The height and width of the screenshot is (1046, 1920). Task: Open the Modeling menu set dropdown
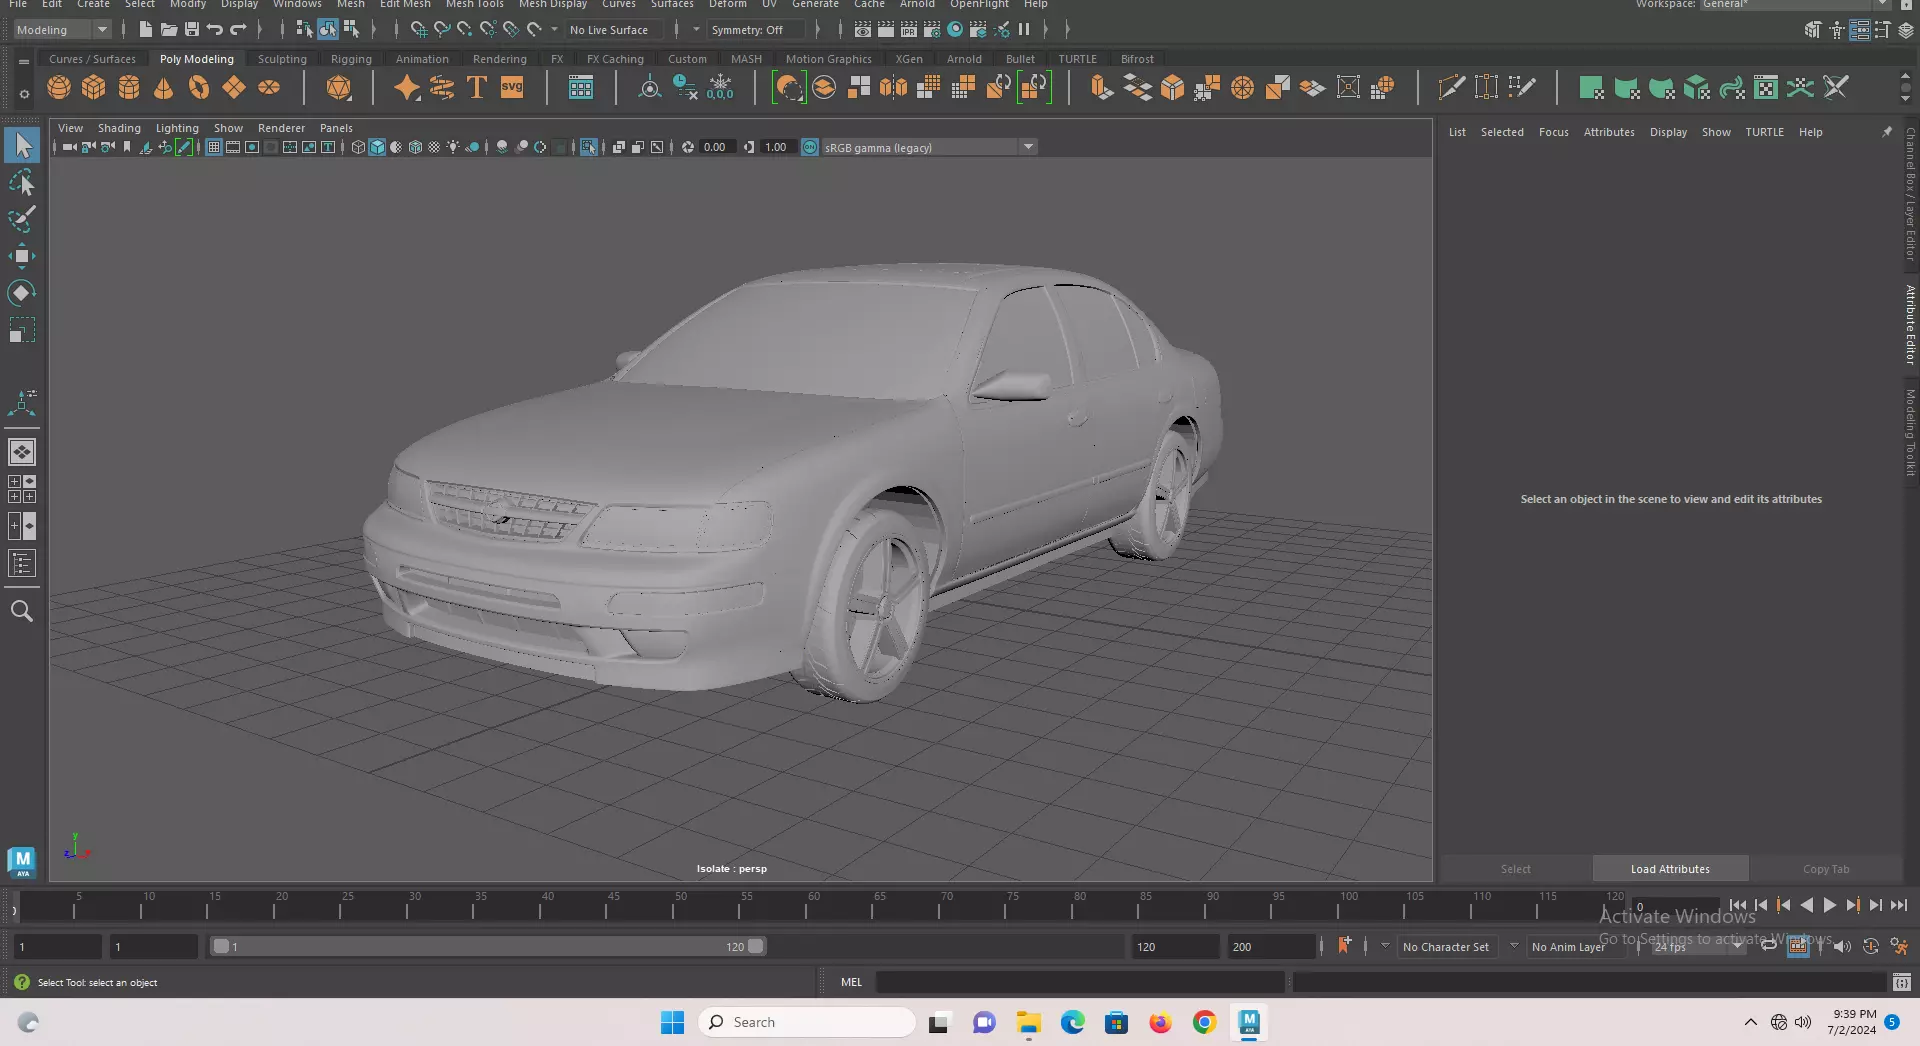point(62,30)
